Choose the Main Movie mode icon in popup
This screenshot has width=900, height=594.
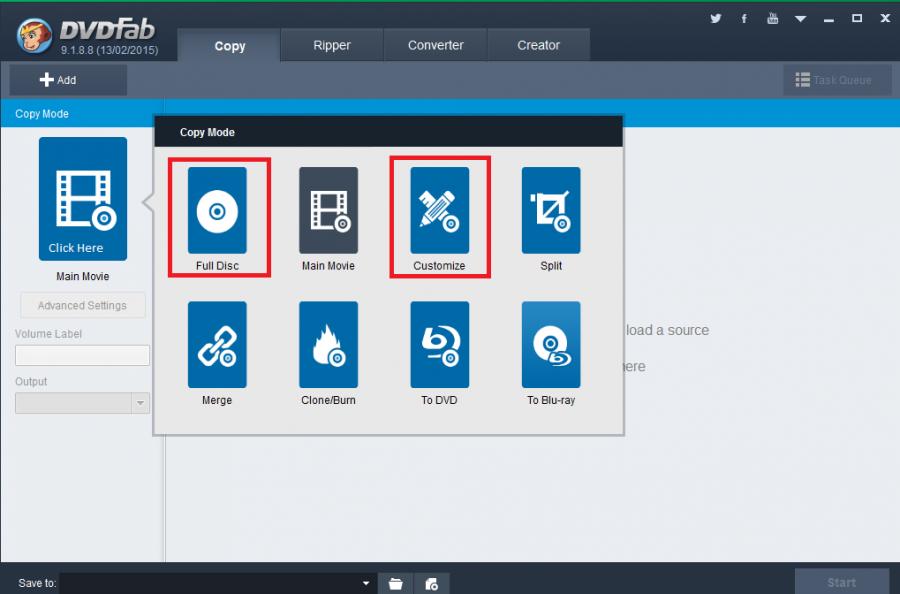pos(328,211)
